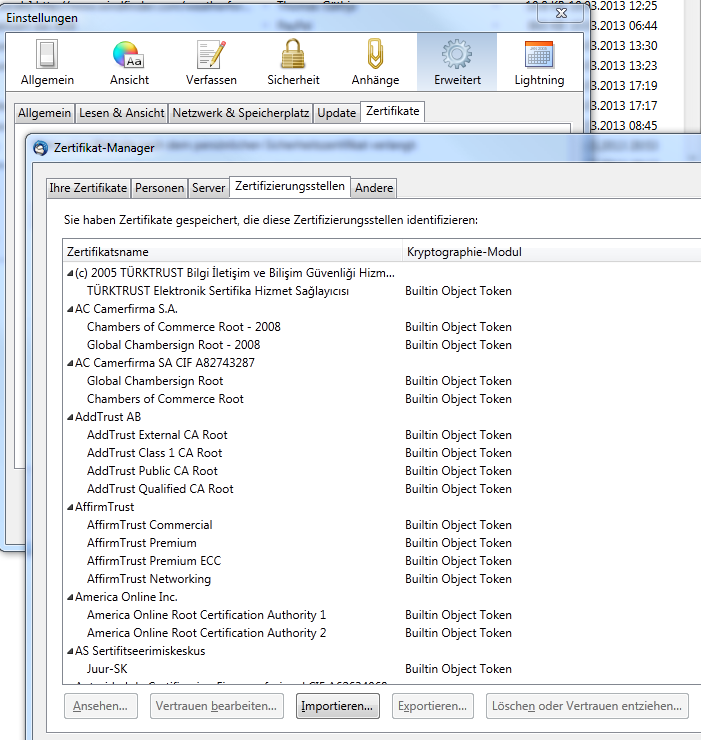Select AddTrust Public CA Root

152,471
